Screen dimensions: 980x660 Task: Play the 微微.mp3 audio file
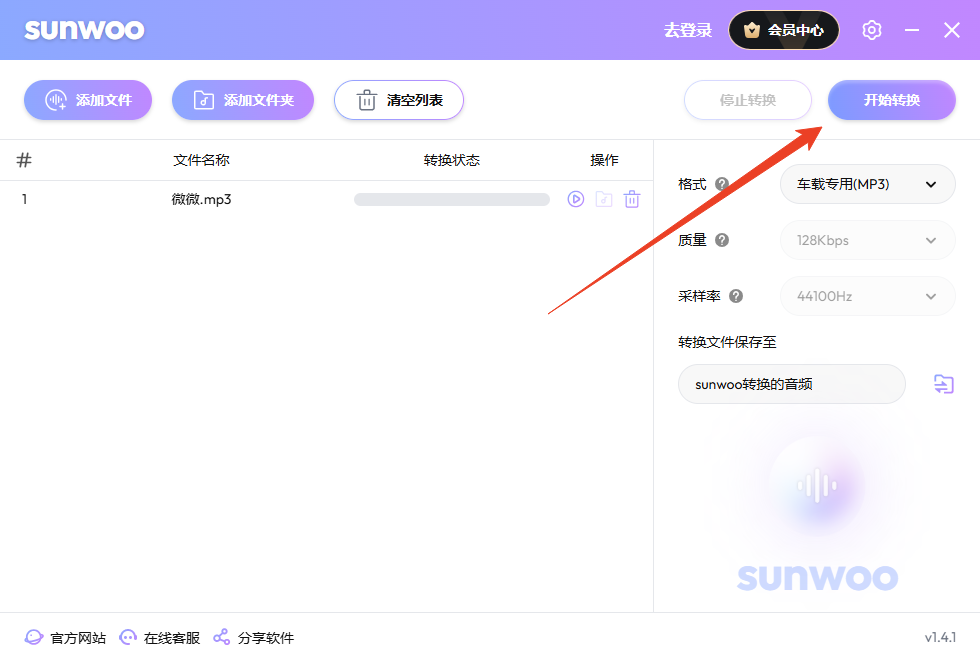(575, 199)
